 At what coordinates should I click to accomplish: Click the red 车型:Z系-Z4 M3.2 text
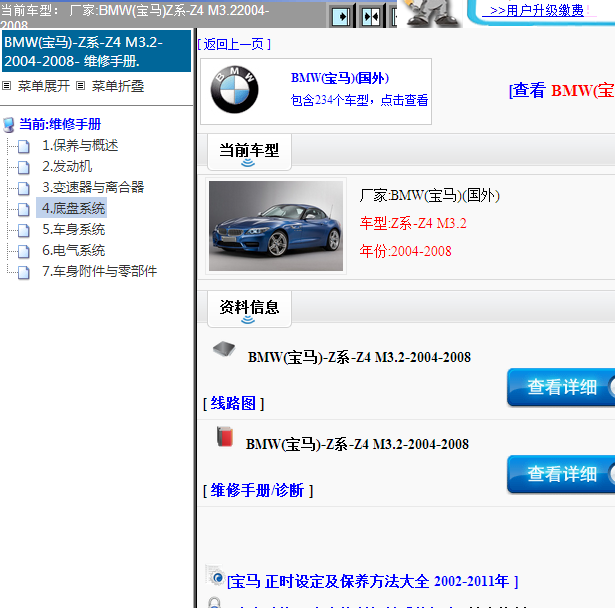point(413,223)
